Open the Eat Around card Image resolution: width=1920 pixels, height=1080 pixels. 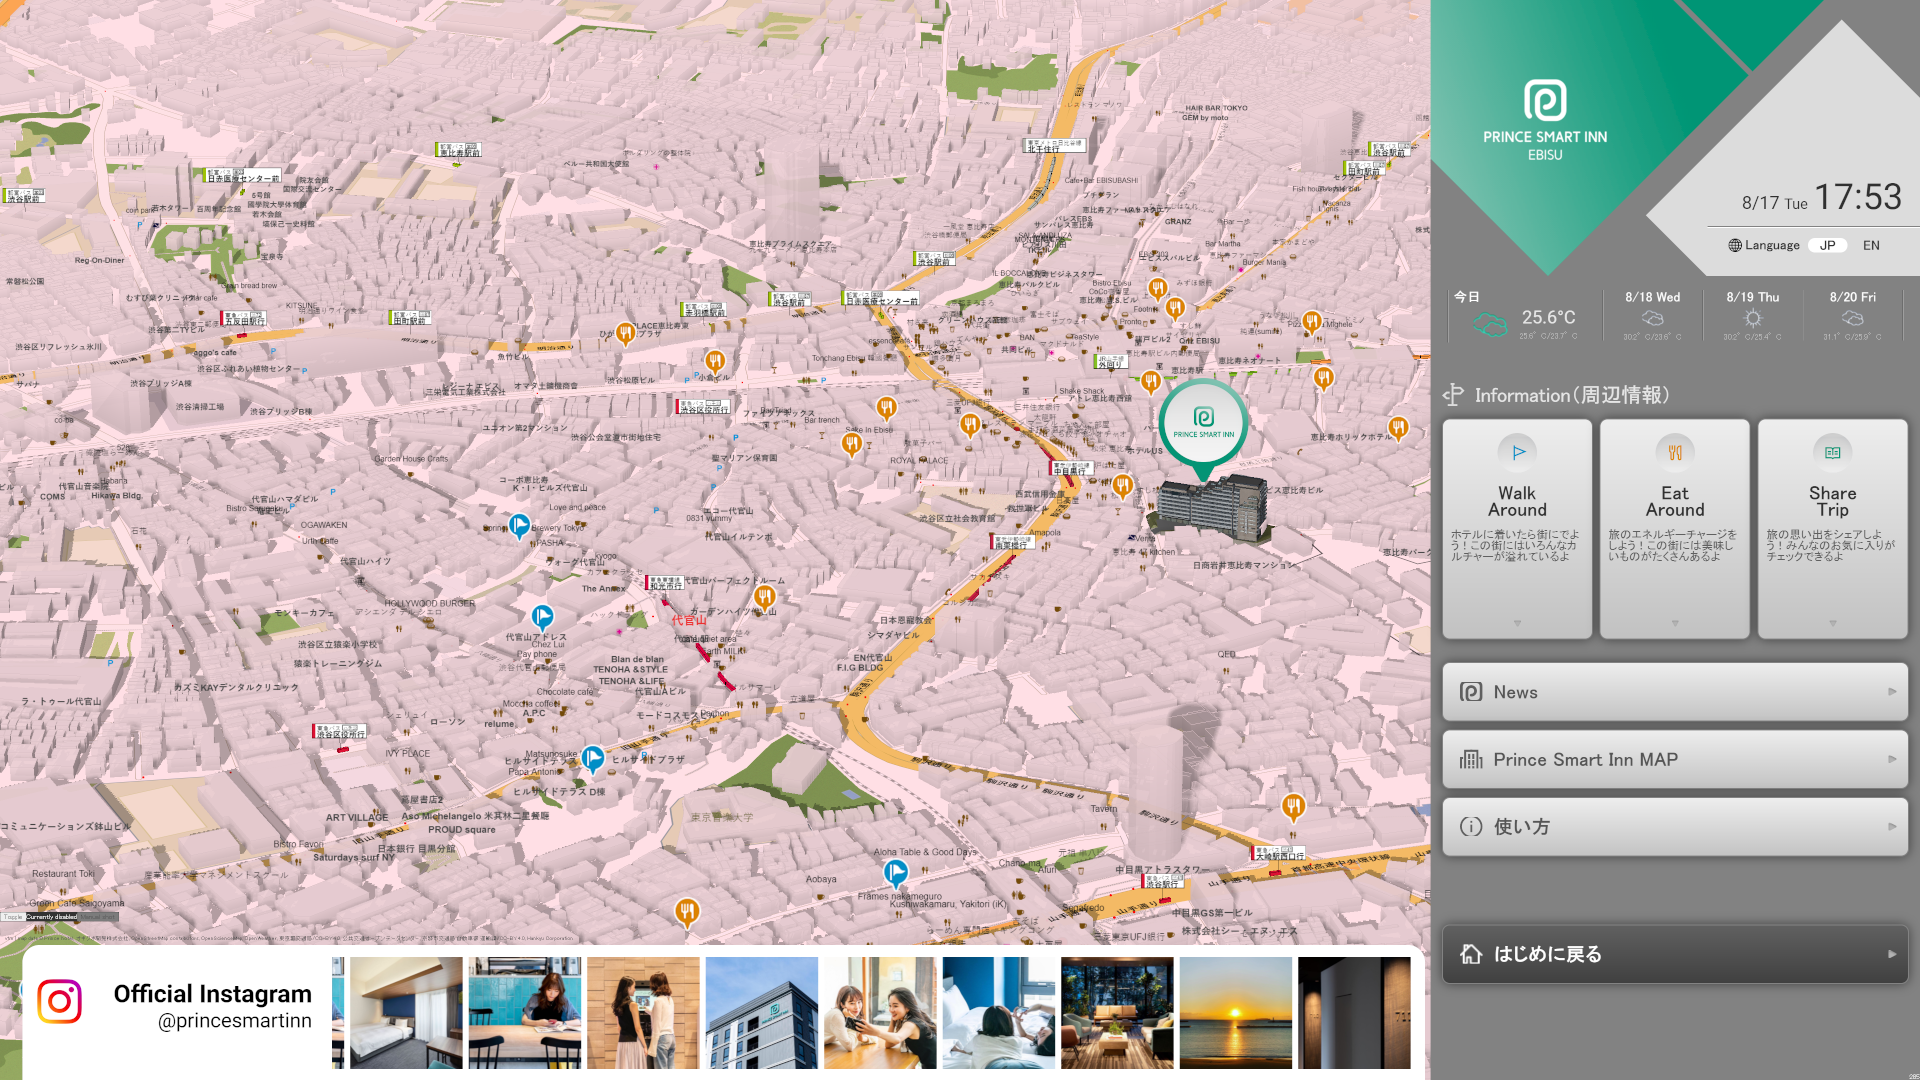pyautogui.click(x=1675, y=529)
